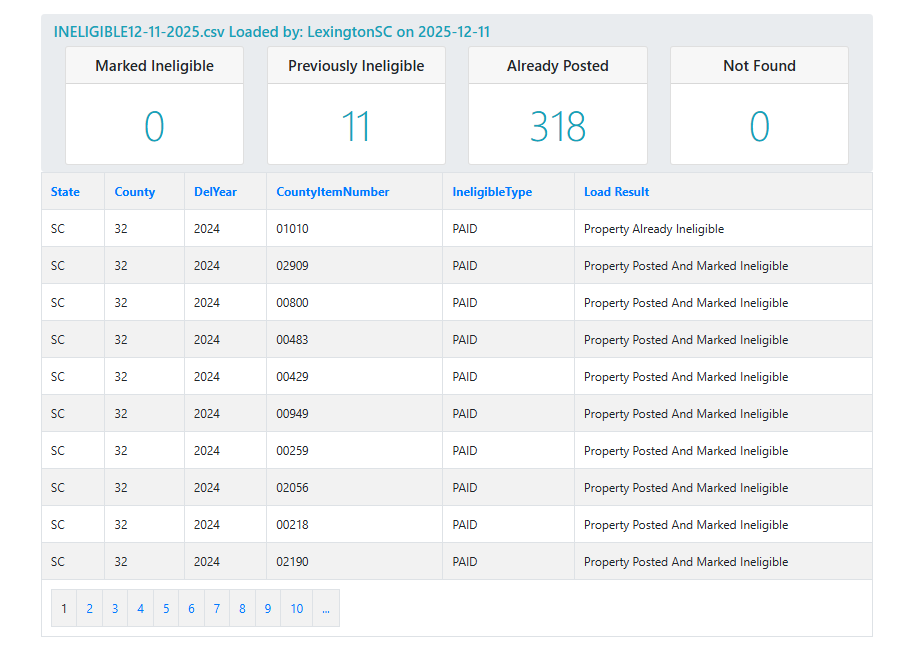Go to results page 9

tap(268, 608)
